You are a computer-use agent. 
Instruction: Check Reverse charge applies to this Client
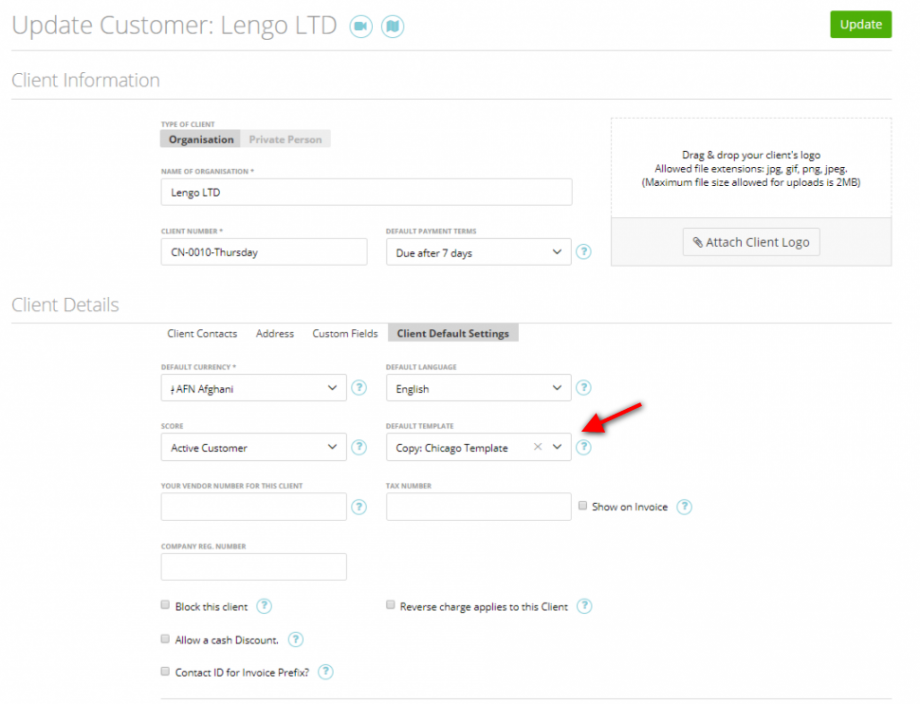390,605
